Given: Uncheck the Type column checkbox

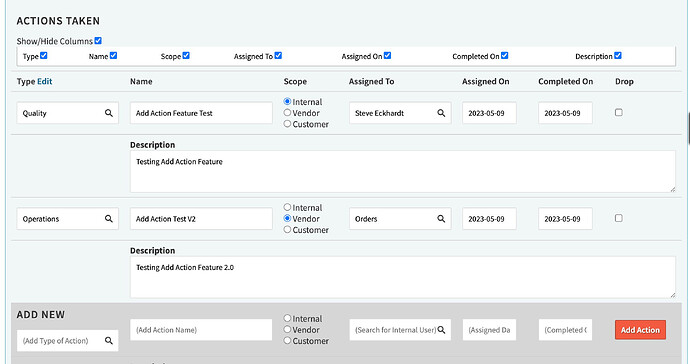Looking at the screenshot, I should pyautogui.click(x=44, y=55).
